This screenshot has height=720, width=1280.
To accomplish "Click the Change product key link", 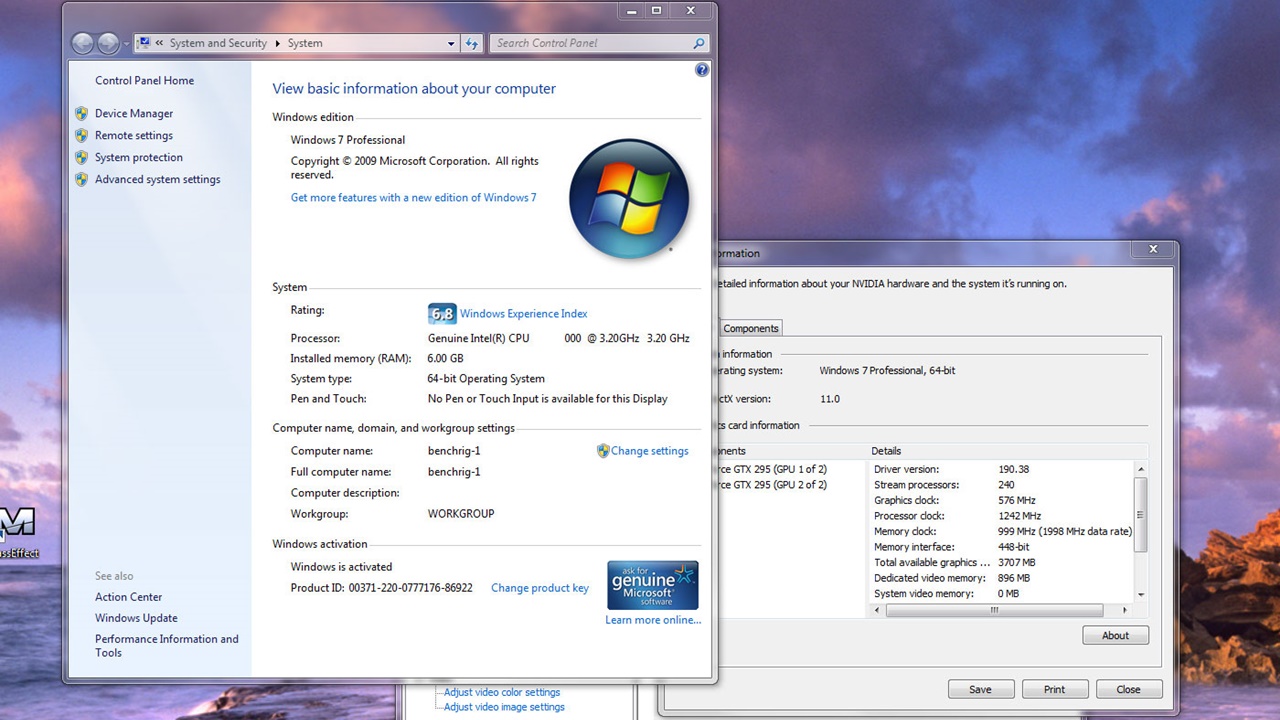I will click(539, 588).
